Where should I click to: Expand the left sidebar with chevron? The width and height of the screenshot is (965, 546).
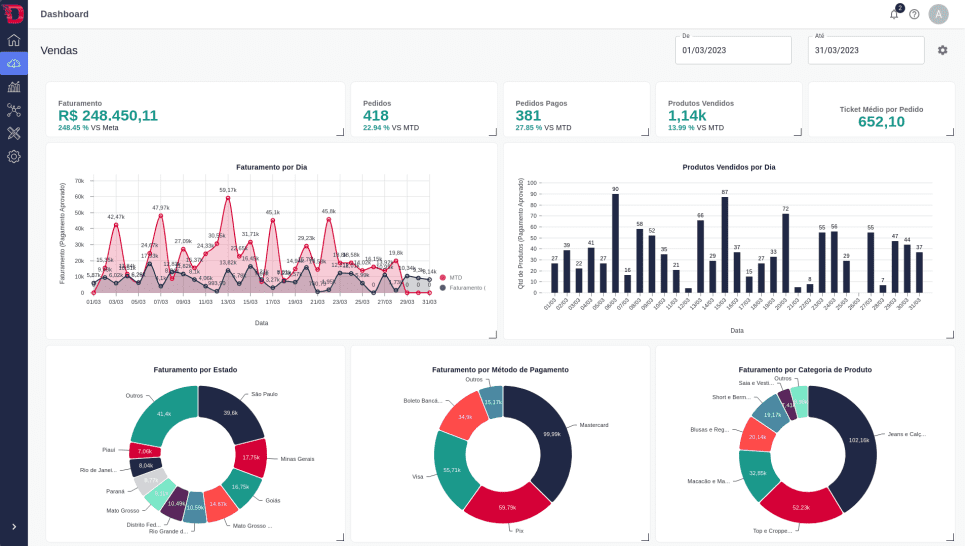pyautogui.click(x=14, y=526)
